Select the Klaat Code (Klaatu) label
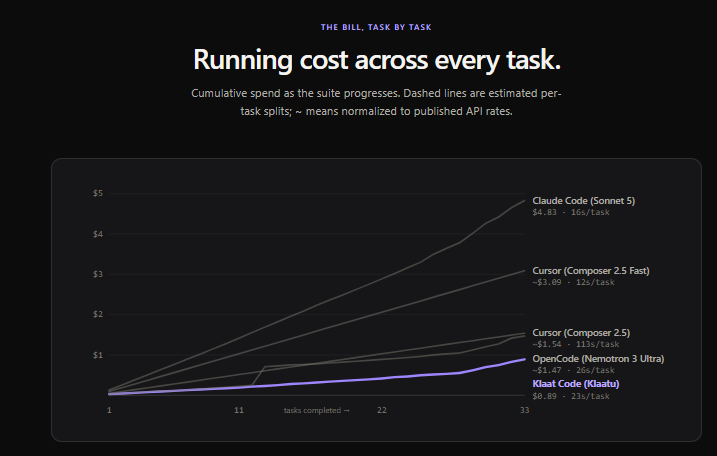 click(576, 384)
